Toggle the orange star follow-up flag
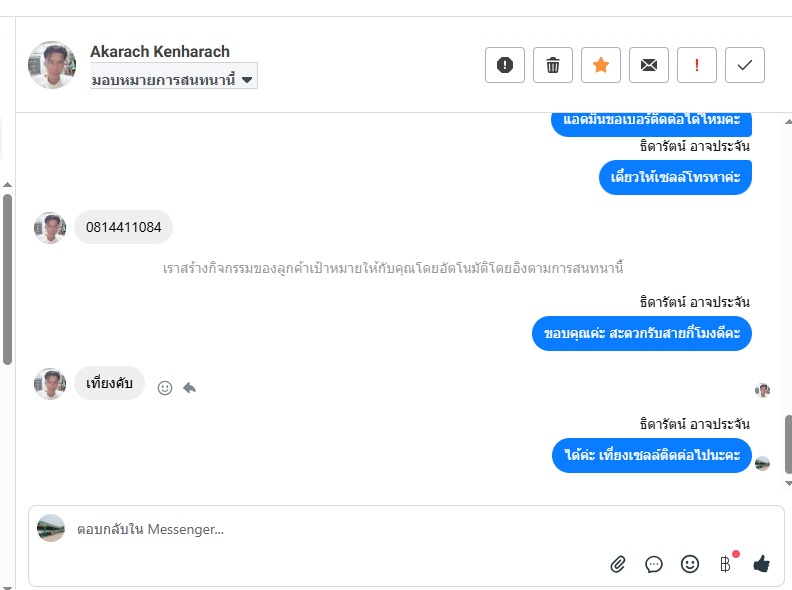This screenshot has height=590, width=792. tap(601, 65)
